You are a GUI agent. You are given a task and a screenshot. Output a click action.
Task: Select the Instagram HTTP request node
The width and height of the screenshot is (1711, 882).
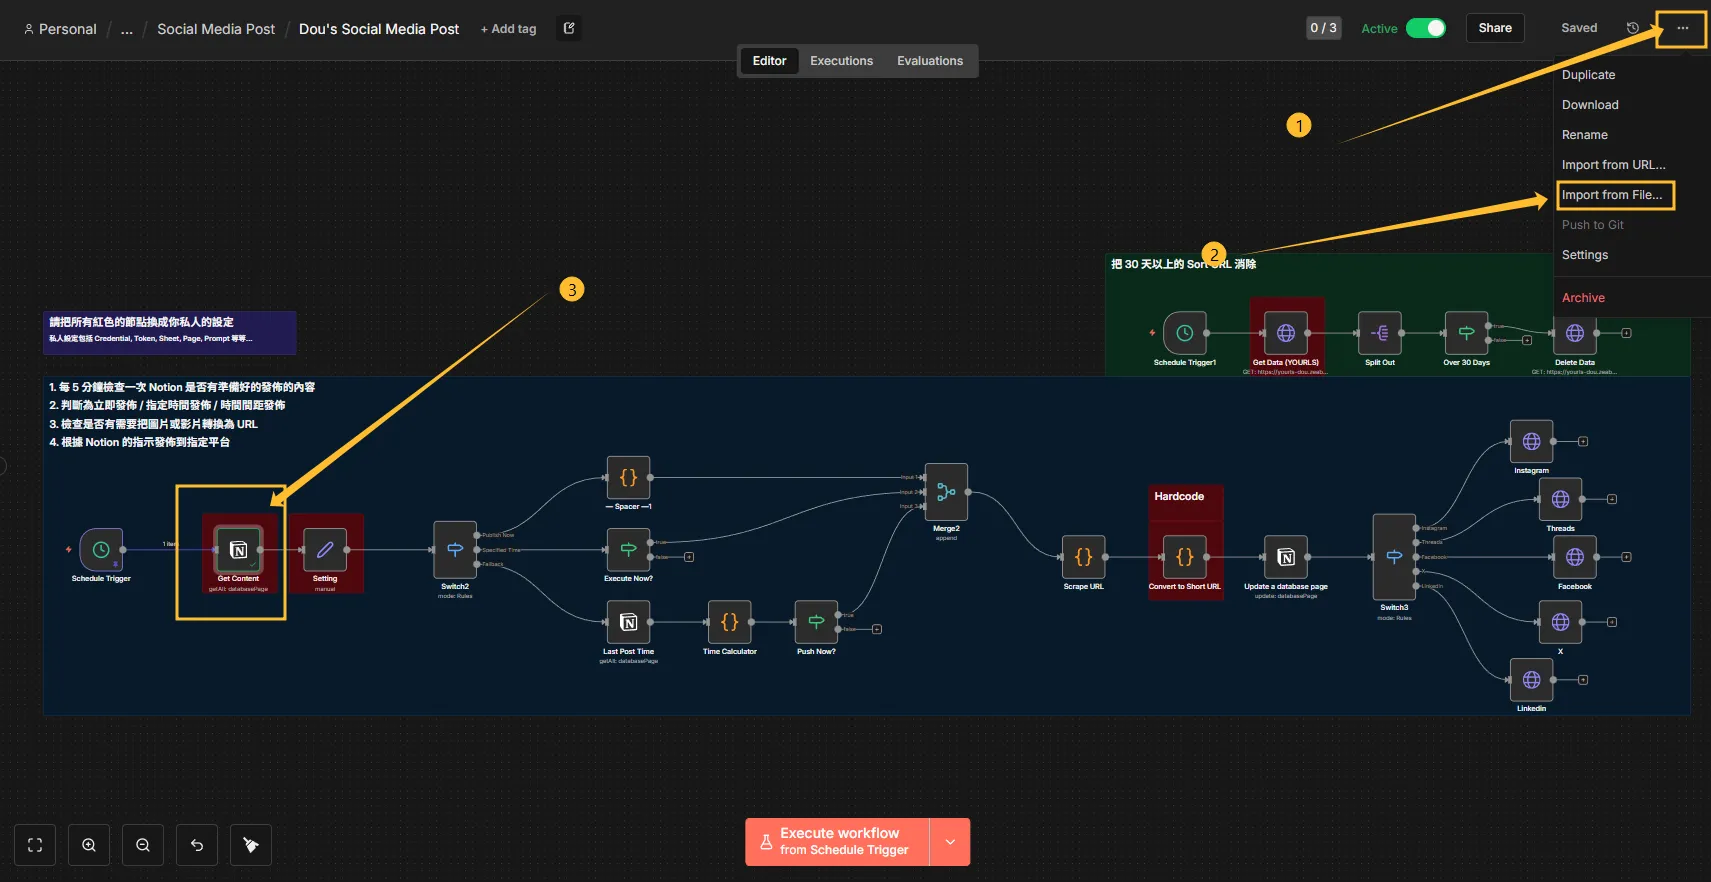click(x=1531, y=441)
